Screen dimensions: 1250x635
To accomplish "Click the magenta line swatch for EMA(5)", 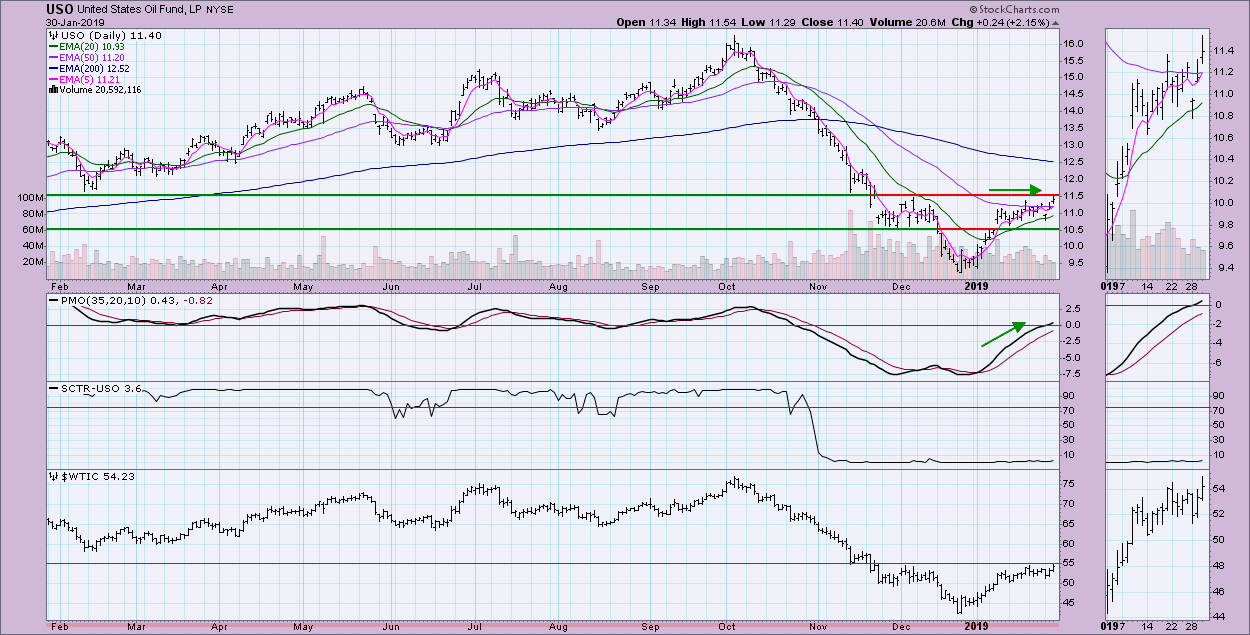I will (x=55, y=80).
